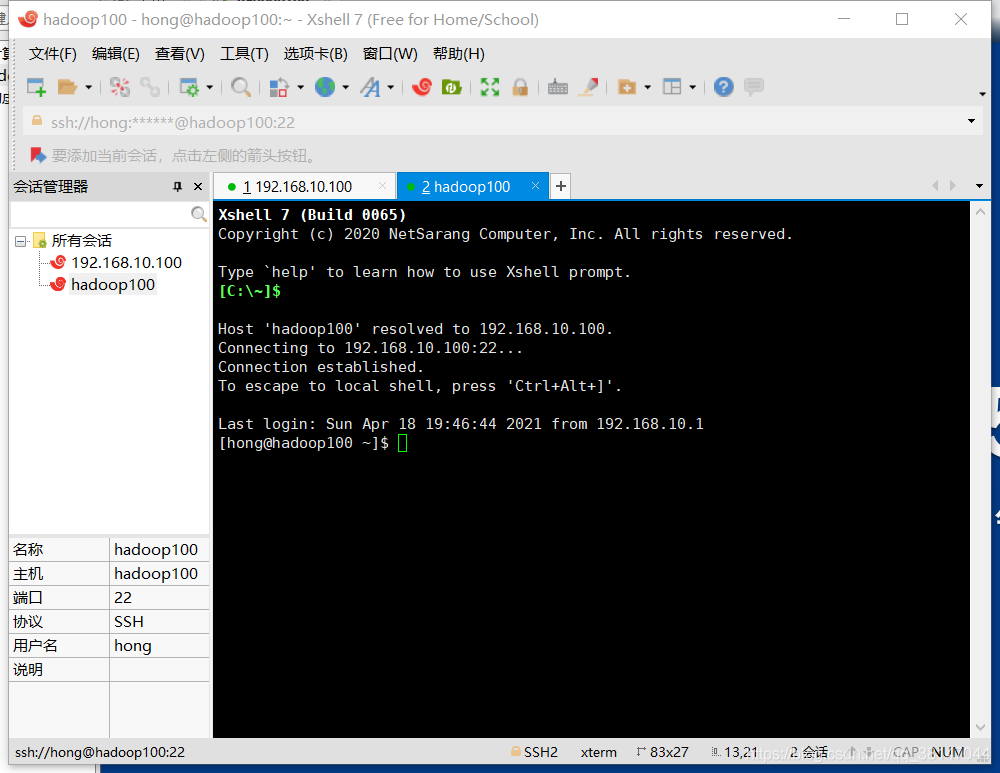
Task: Open the address bar dropdown arrow
Action: click(971, 122)
